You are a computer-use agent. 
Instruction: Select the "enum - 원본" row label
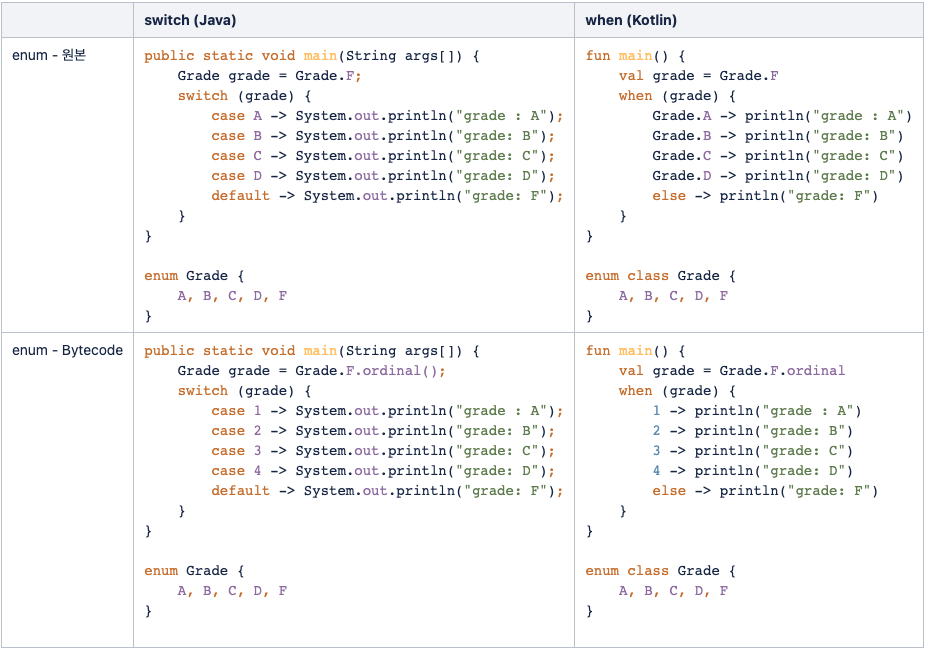point(49,55)
